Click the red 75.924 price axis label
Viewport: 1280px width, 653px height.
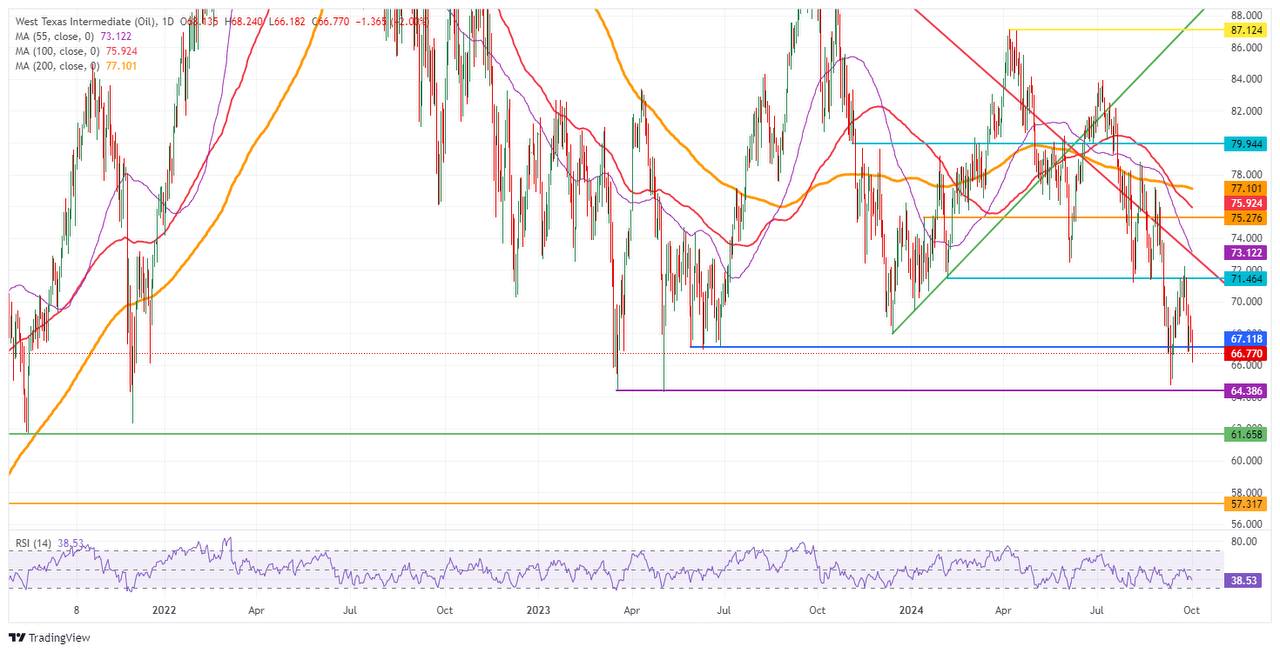tap(1245, 202)
